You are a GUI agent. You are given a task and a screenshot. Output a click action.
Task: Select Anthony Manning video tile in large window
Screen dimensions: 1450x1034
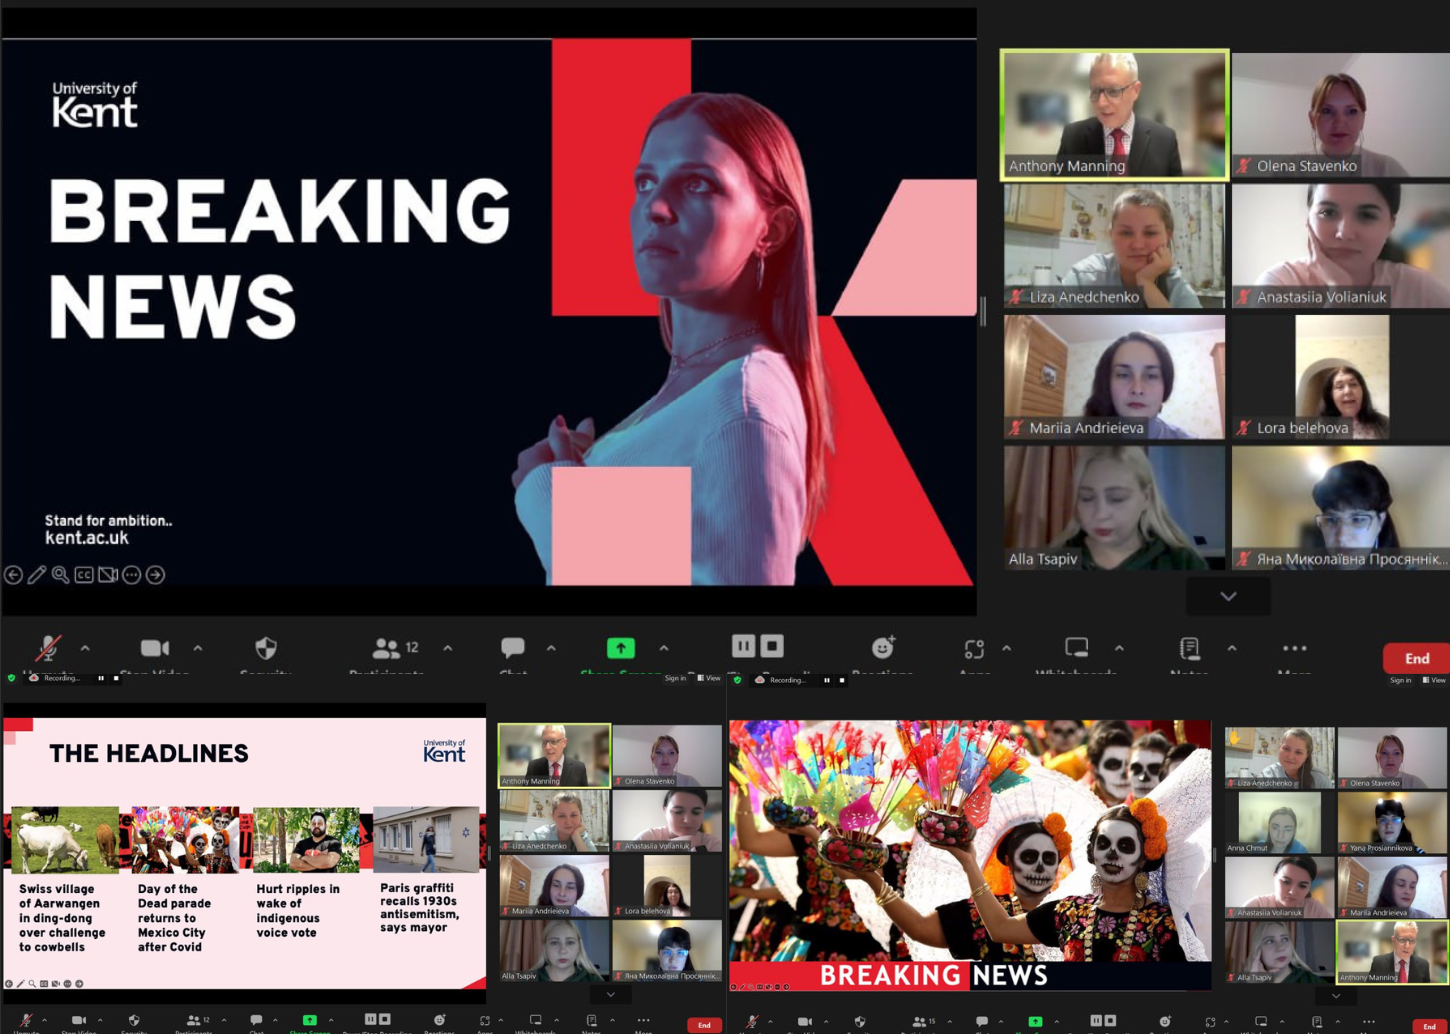click(1115, 115)
